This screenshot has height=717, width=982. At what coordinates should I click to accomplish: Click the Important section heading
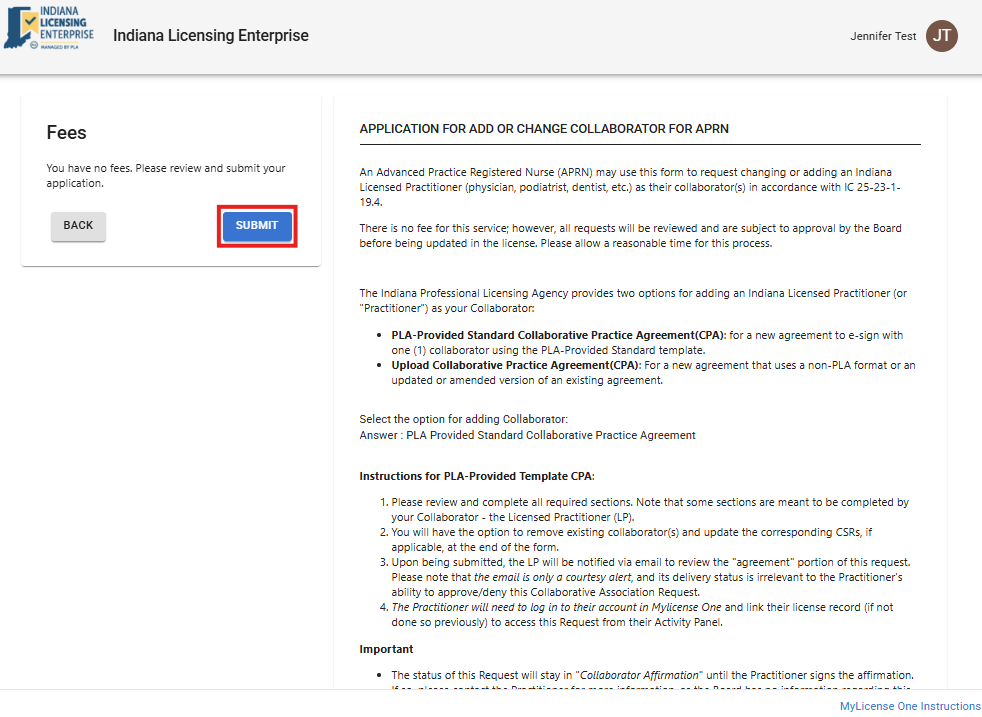pyautogui.click(x=386, y=649)
